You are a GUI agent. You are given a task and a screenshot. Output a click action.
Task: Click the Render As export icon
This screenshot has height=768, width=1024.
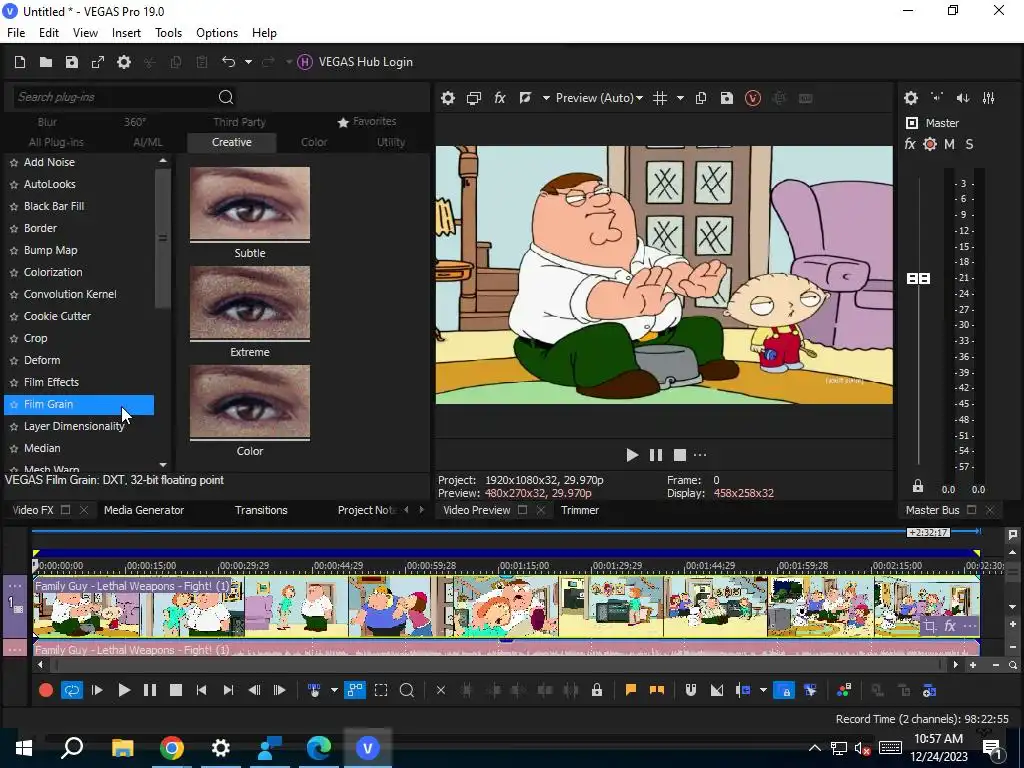tap(98, 62)
